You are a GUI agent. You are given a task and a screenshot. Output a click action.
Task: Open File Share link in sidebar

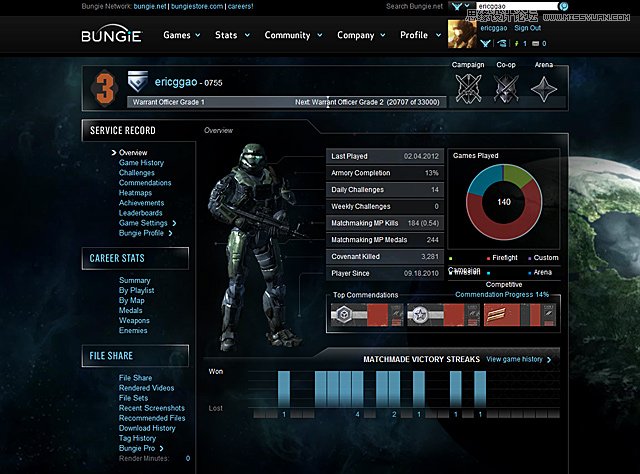pyautogui.click(x=135, y=378)
